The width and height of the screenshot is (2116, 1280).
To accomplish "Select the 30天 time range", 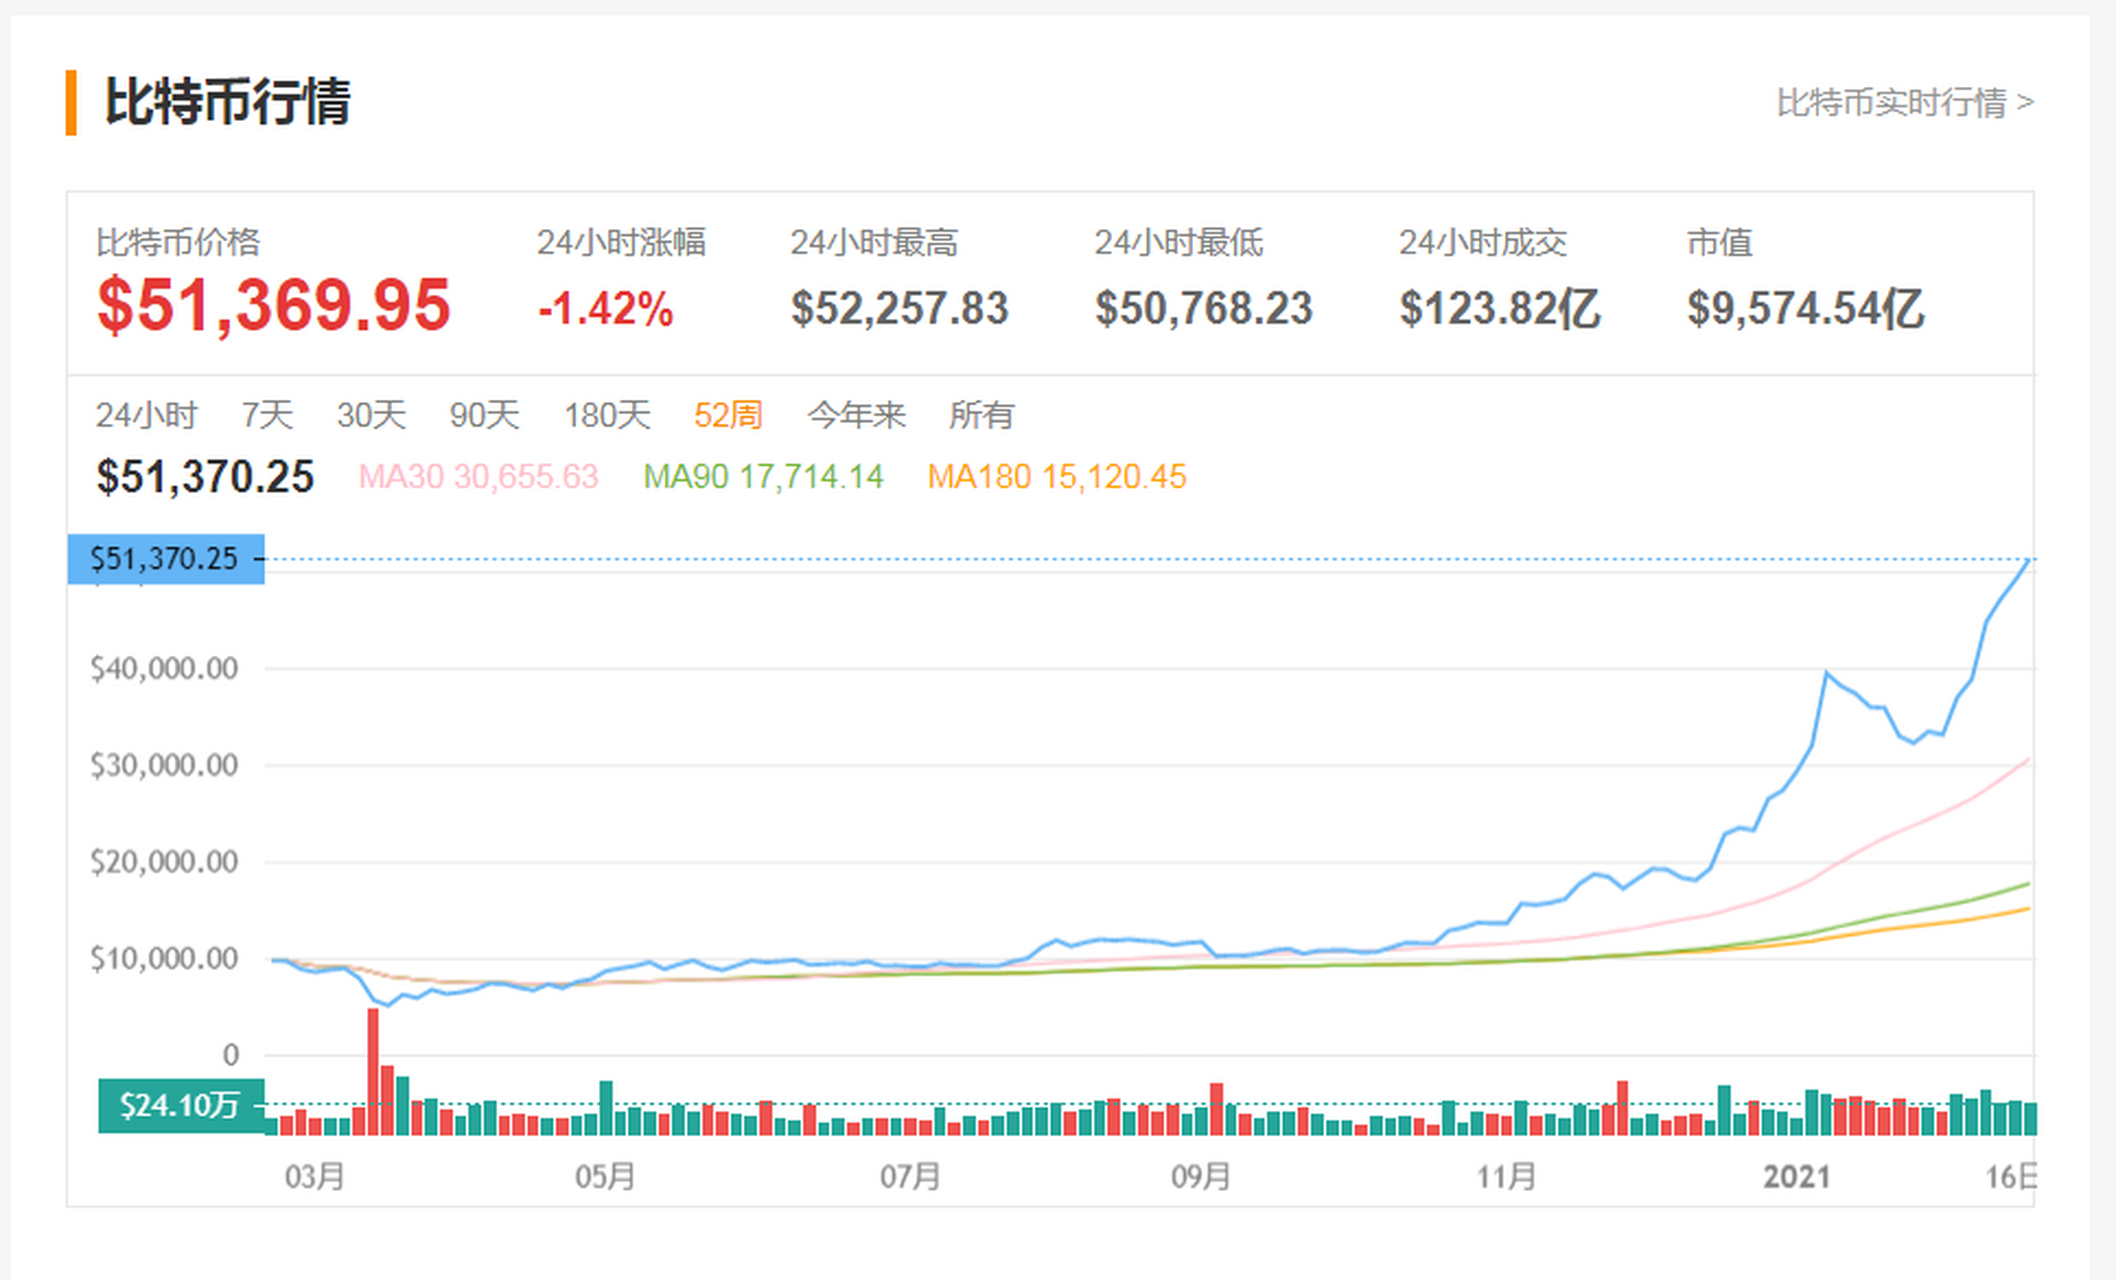I will (370, 414).
